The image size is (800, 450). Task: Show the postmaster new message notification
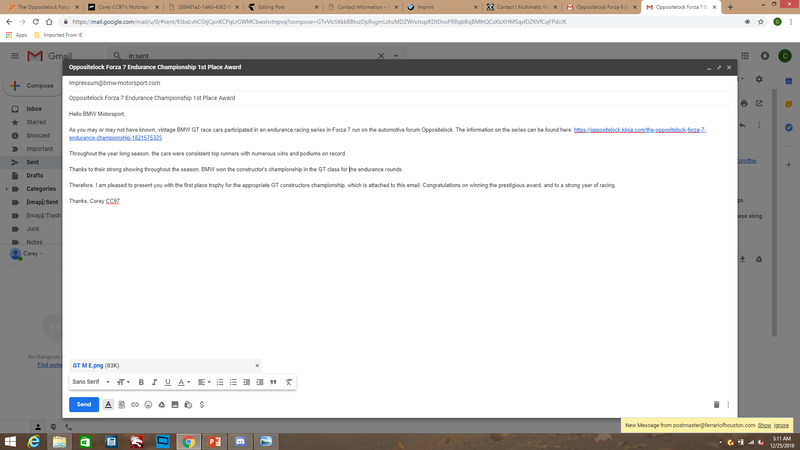click(x=764, y=425)
